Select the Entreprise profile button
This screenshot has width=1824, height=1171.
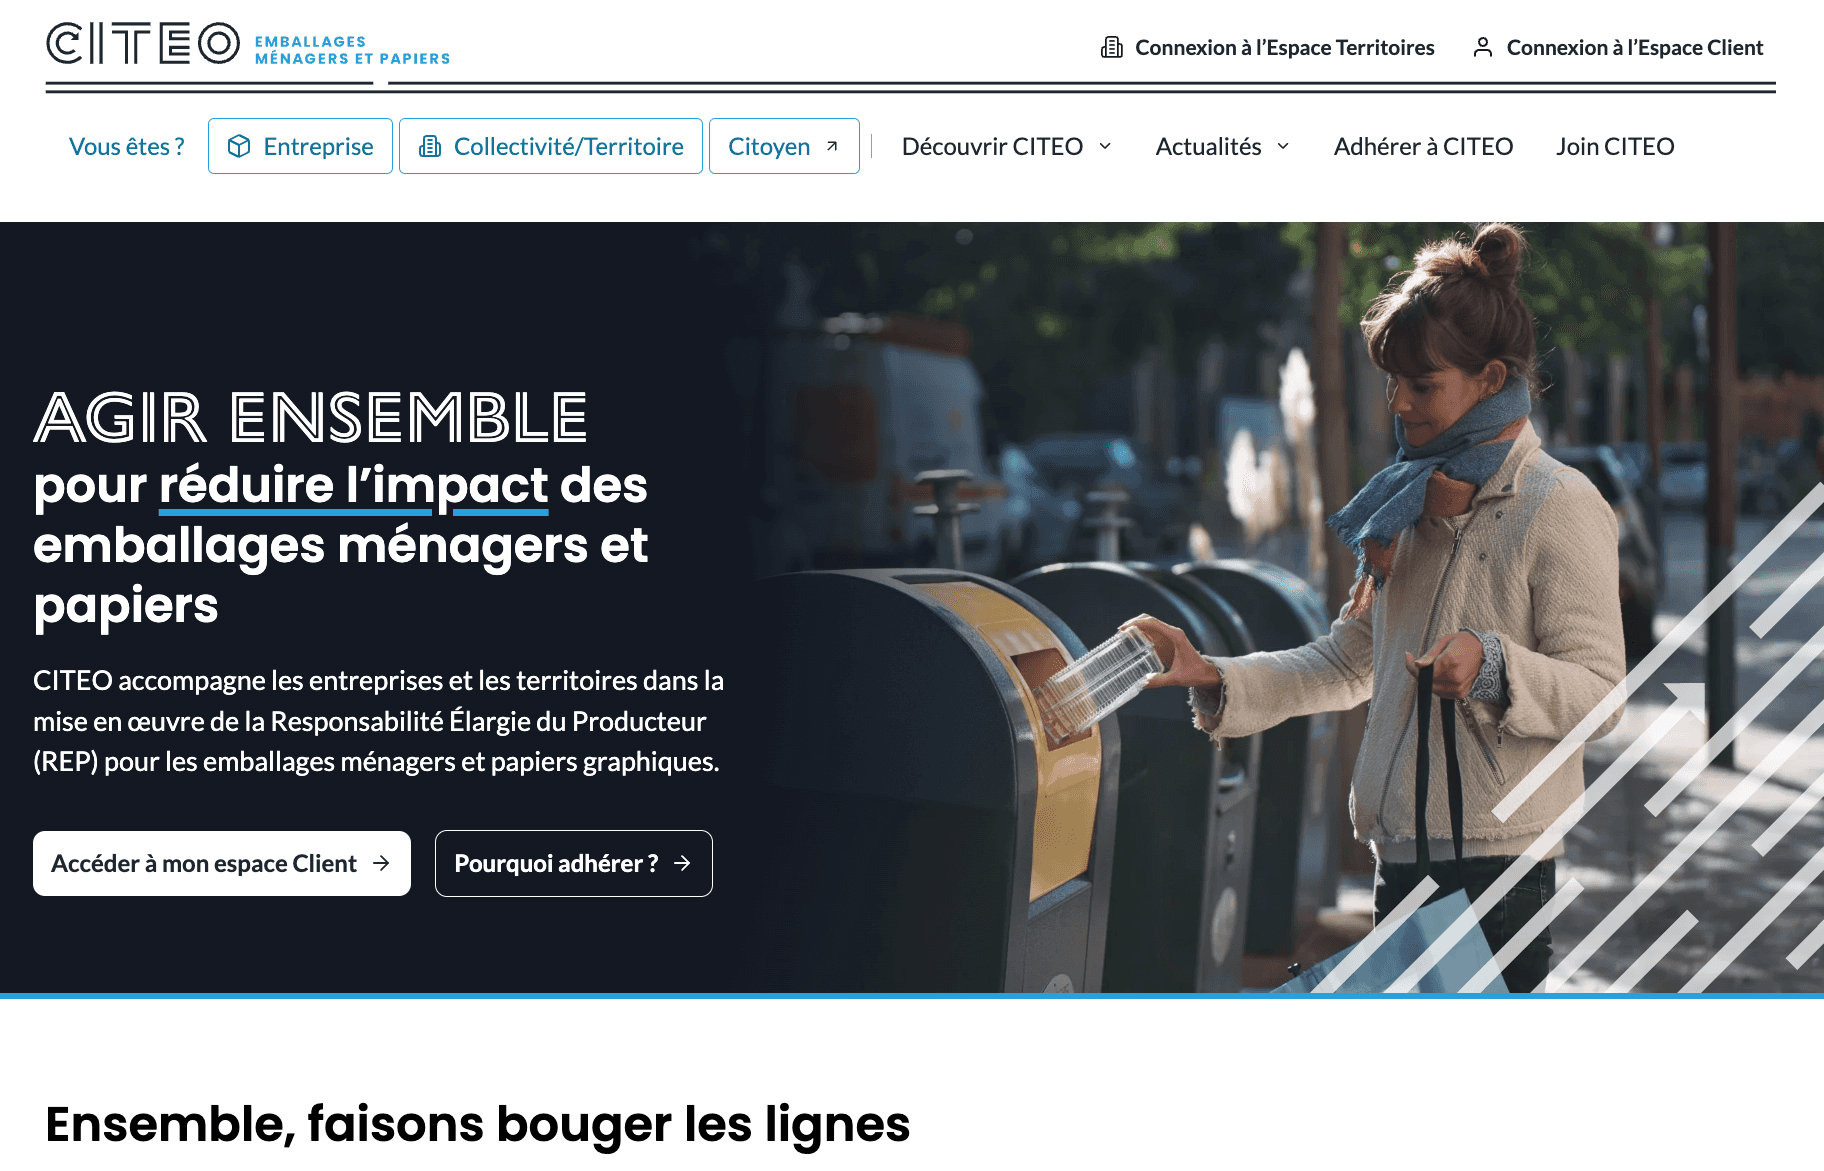tap(300, 146)
